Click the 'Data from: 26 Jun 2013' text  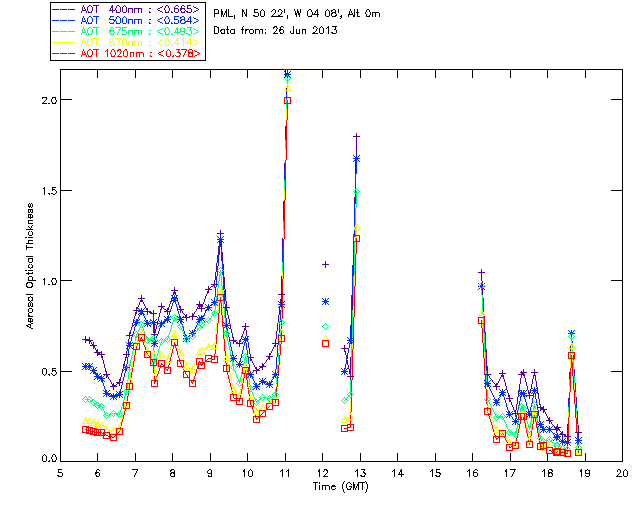(276, 31)
